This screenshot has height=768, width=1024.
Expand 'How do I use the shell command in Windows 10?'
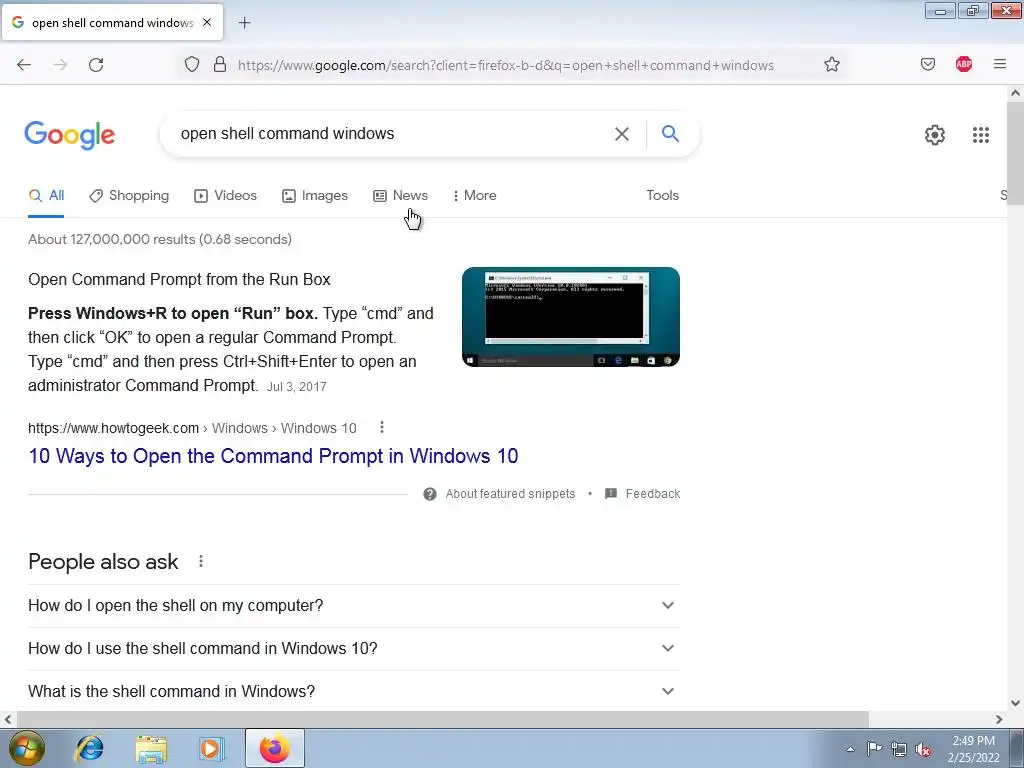point(353,648)
